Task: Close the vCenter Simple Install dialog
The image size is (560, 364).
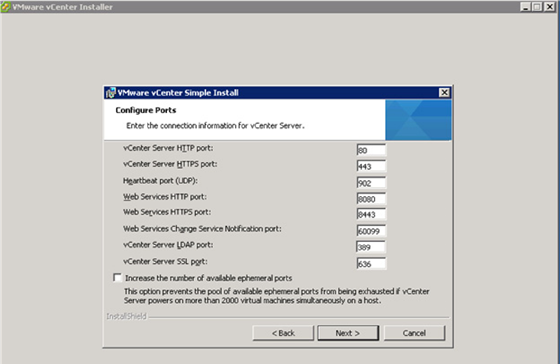Action: [444, 93]
